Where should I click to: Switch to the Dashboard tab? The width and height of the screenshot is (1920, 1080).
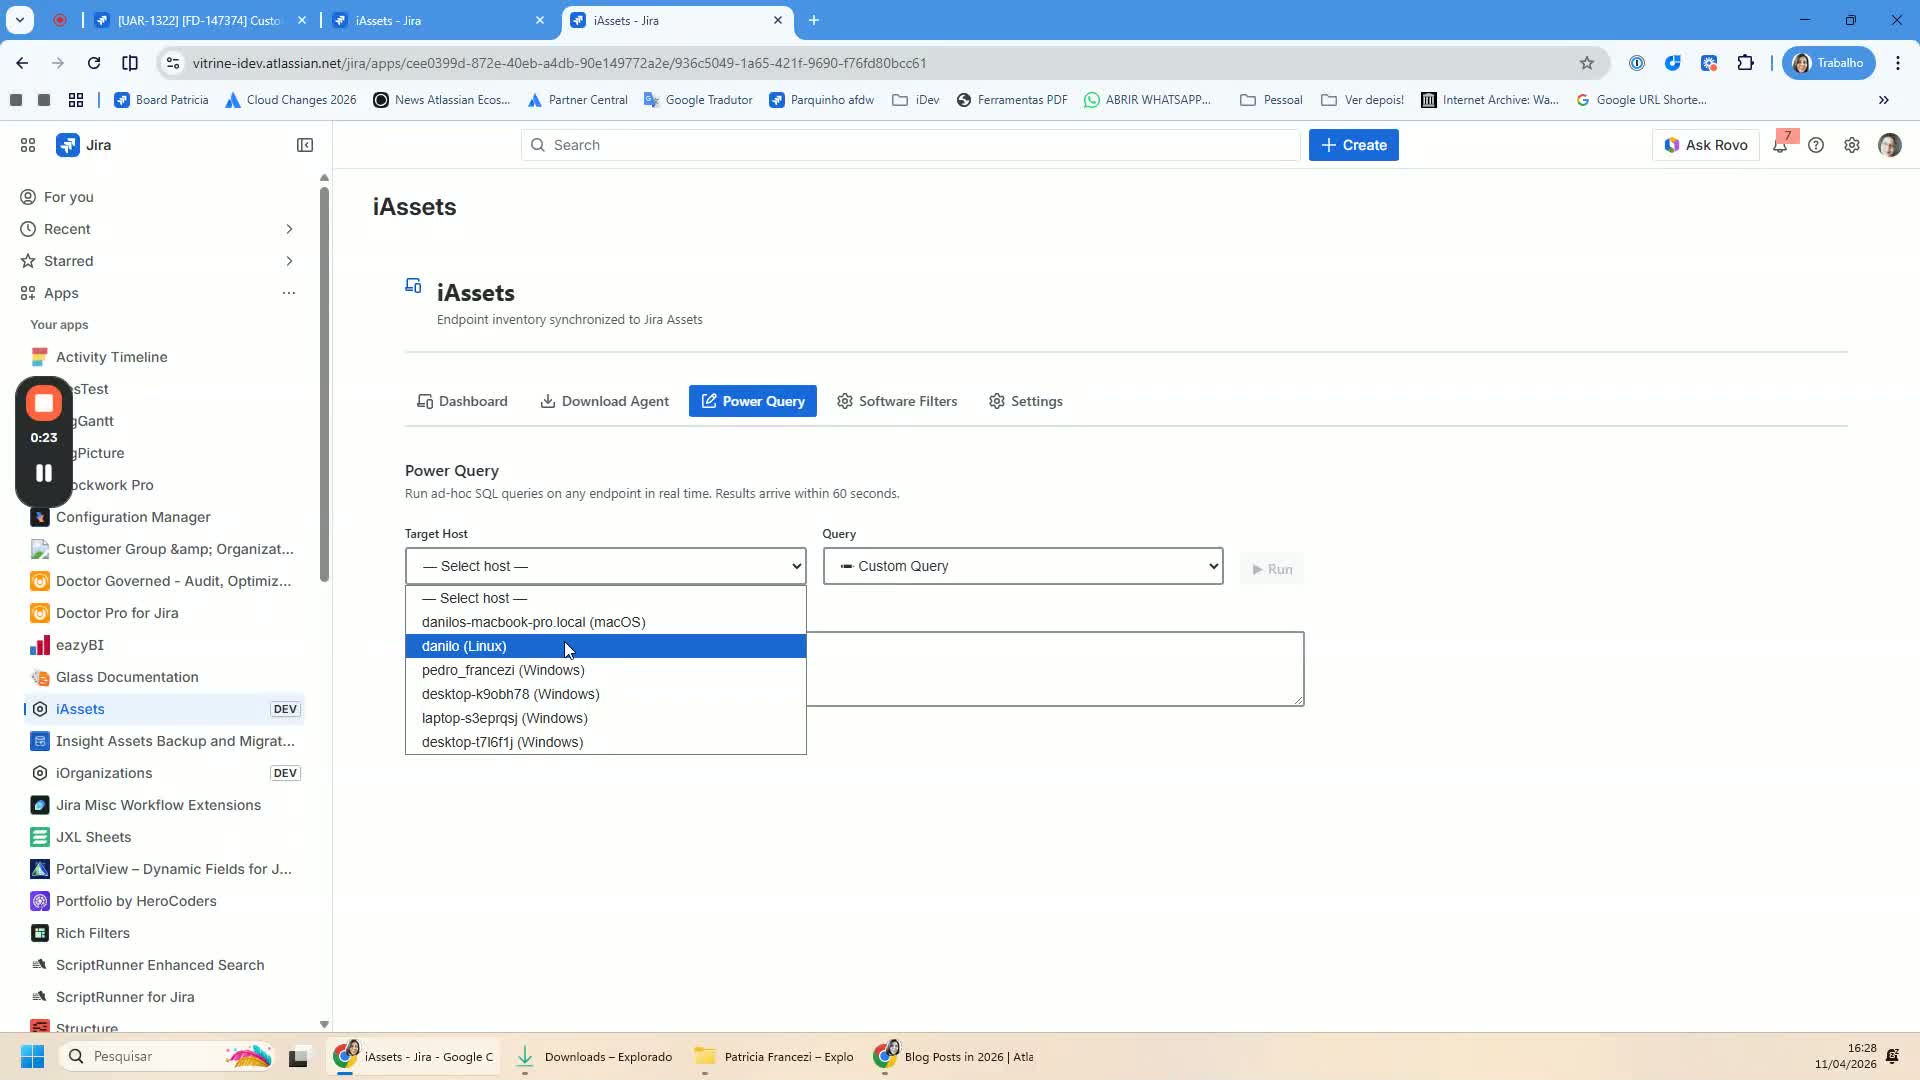pos(462,401)
